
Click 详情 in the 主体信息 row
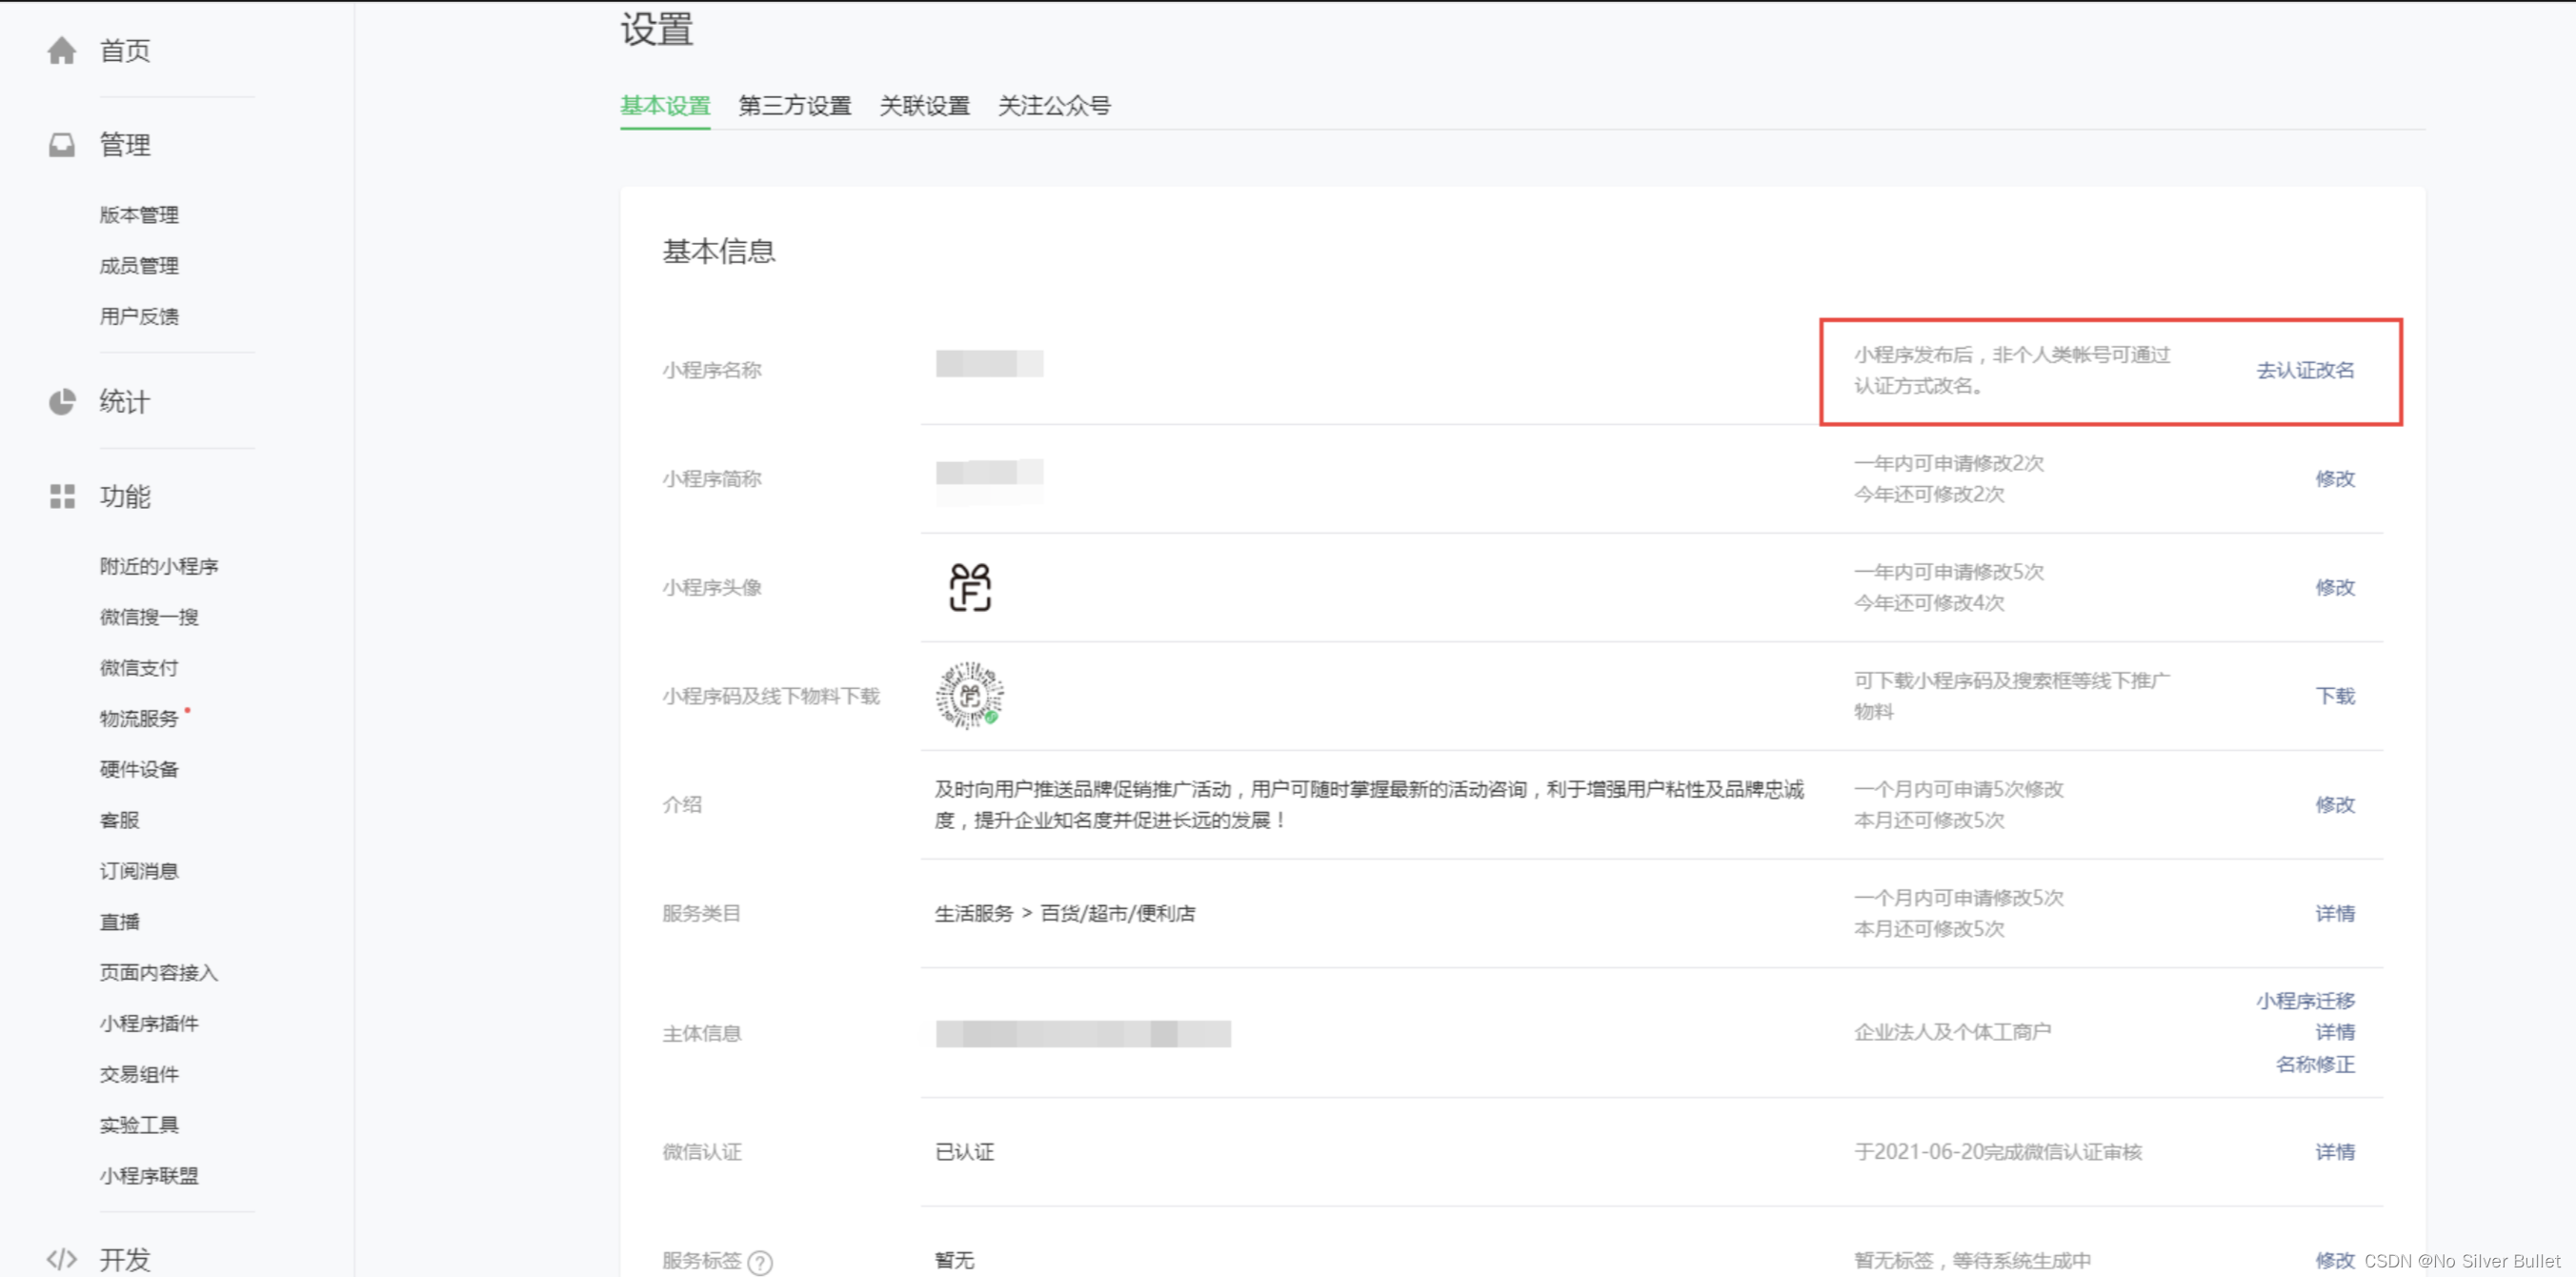[2335, 1032]
